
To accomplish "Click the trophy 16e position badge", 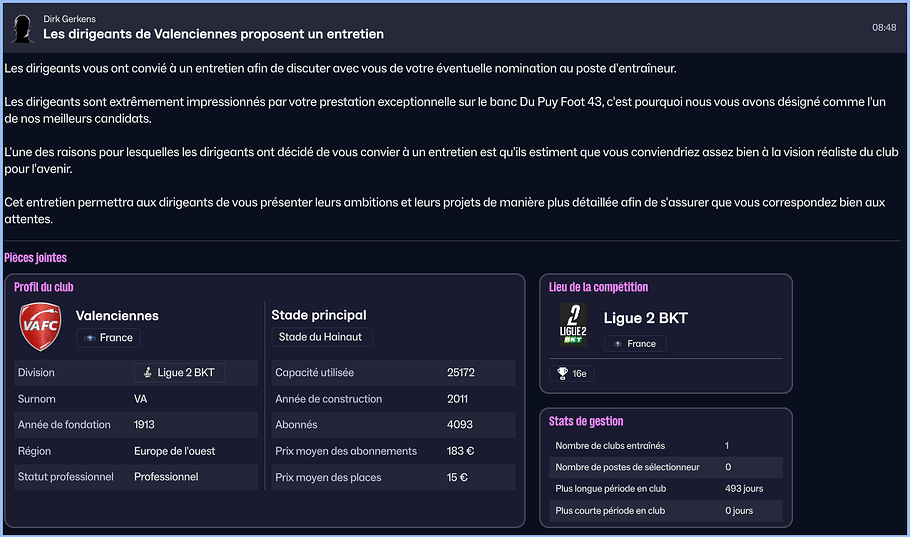I will [572, 374].
